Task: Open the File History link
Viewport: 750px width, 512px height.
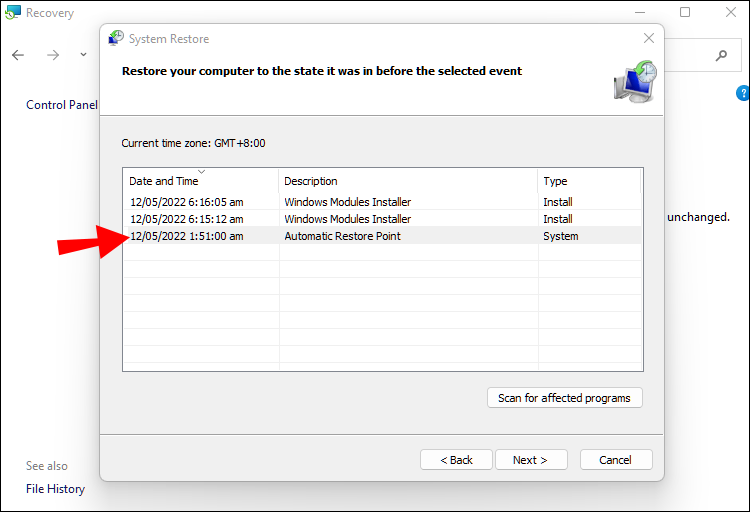Action: click(55, 489)
